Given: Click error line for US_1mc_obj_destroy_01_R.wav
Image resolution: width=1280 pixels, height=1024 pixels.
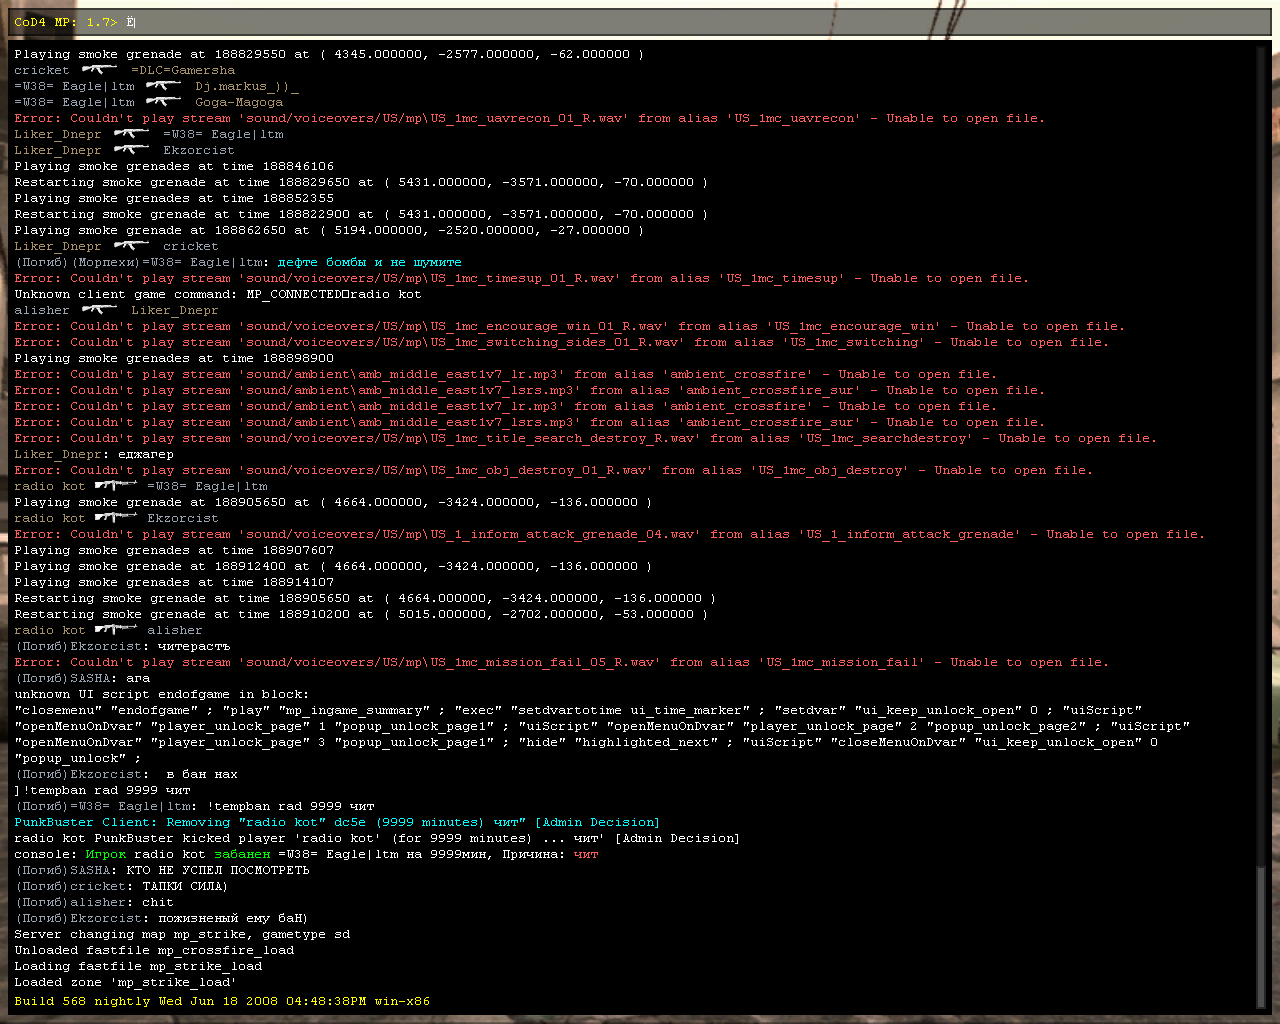Looking at the screenshot, I should coord(554,470).
